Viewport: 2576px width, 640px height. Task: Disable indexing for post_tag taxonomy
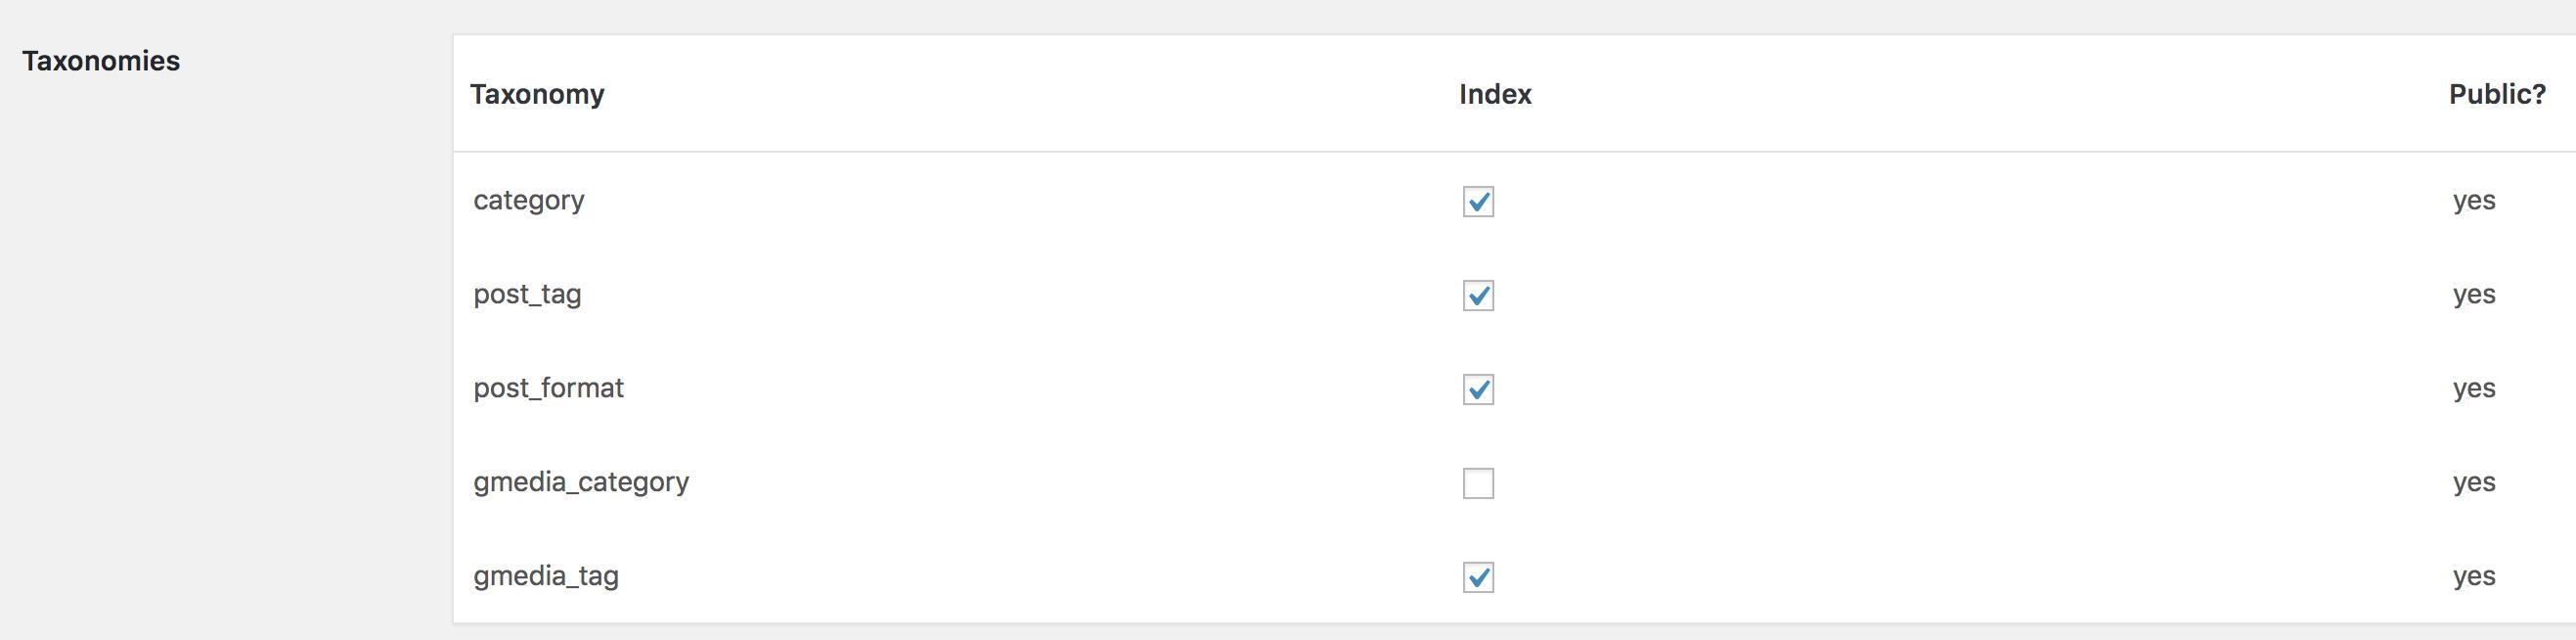point(1478,295)
